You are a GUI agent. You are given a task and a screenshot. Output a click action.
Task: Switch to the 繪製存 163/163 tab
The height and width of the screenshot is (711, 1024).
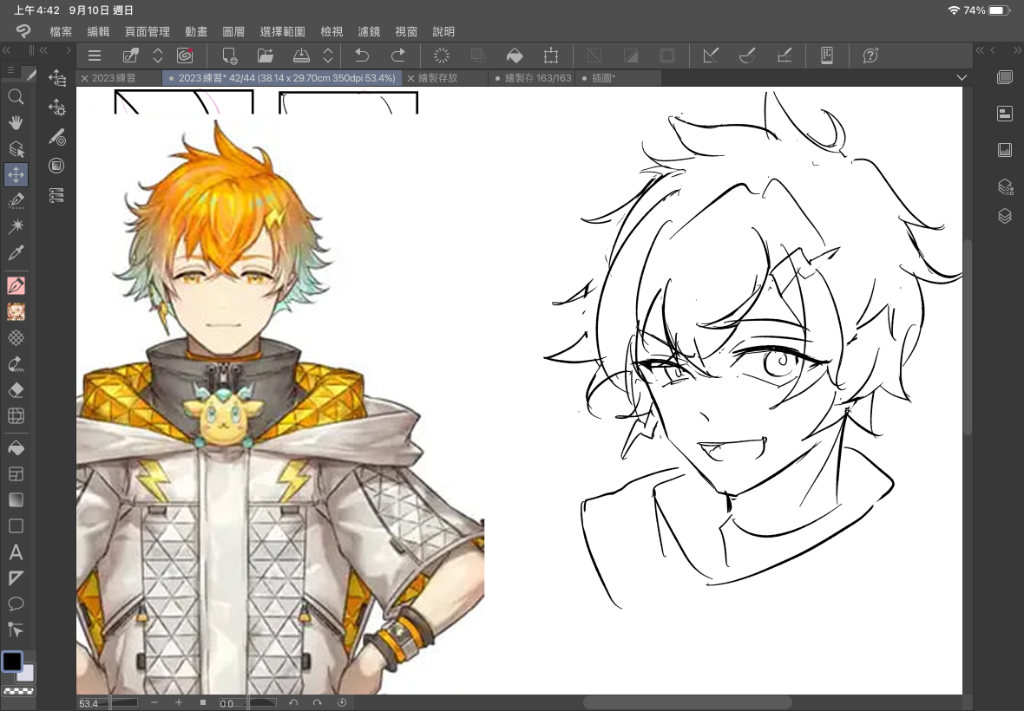533,78
